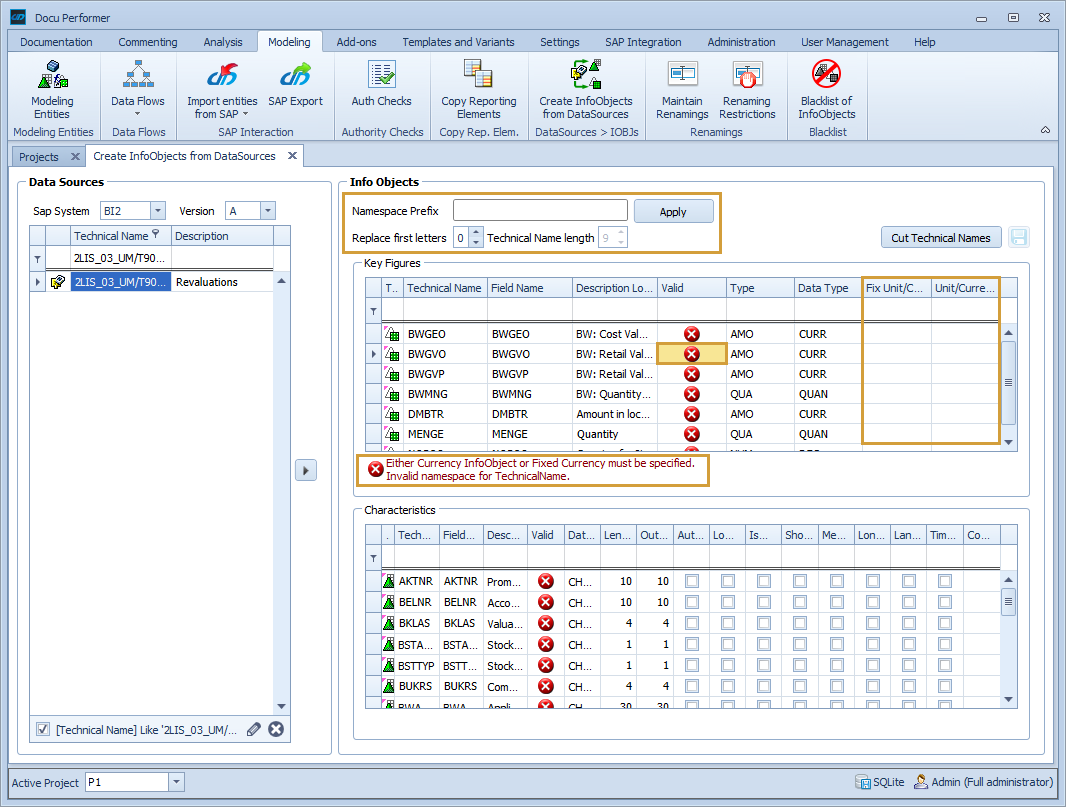Click into the Namespace Prefix field
The height and width of the screenshot is (807, 1066).
[540, 211]
